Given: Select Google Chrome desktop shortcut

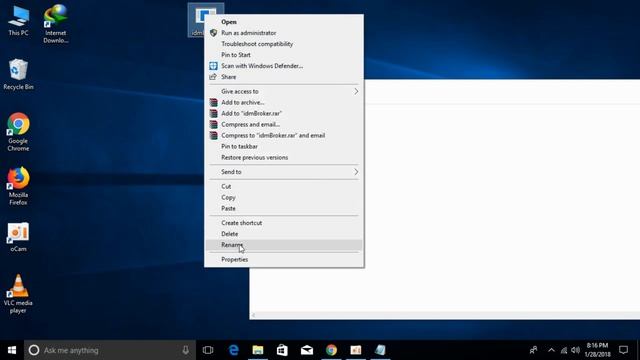Looking at the screenshot, I should point(18,132).
